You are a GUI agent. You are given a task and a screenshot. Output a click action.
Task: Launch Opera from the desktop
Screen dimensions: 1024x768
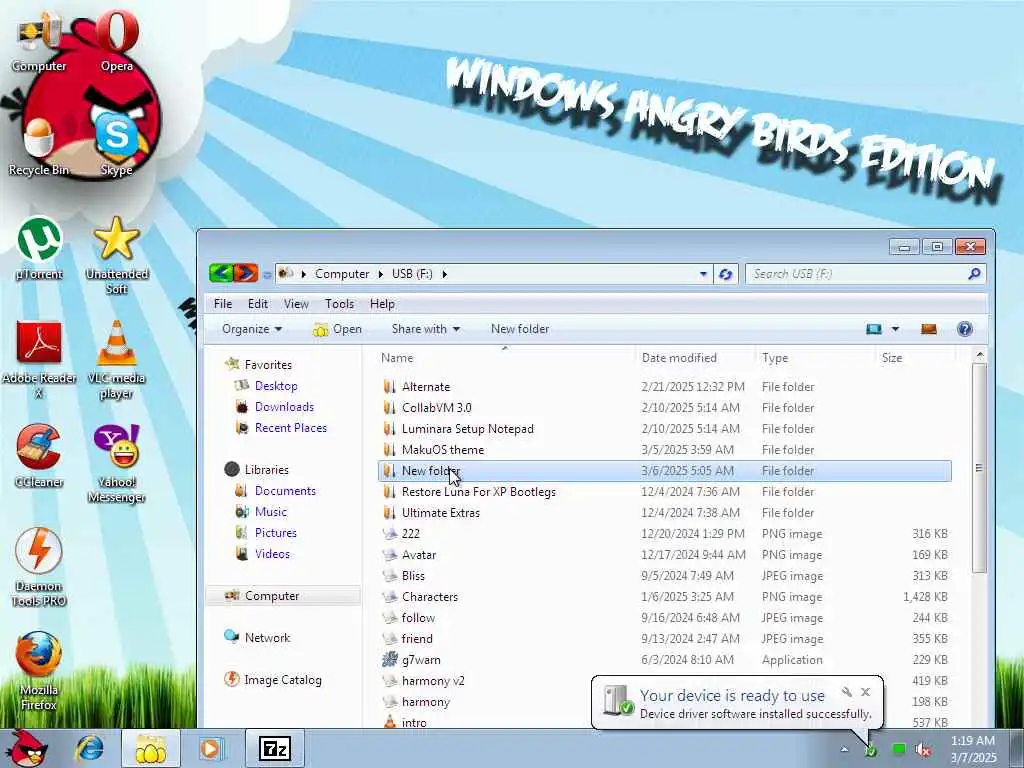pyautogui.click(x=117, y=42)
